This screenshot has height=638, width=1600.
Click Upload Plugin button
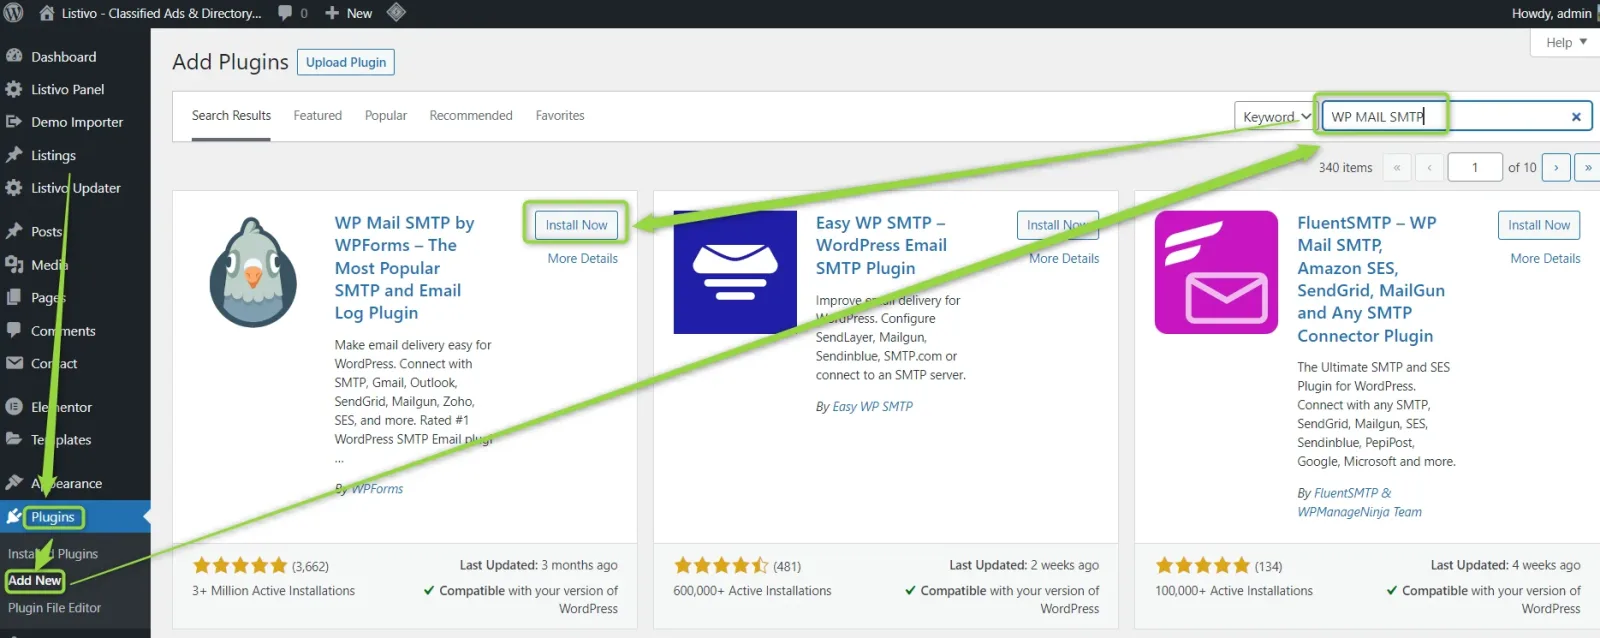[x=346, y=62]
